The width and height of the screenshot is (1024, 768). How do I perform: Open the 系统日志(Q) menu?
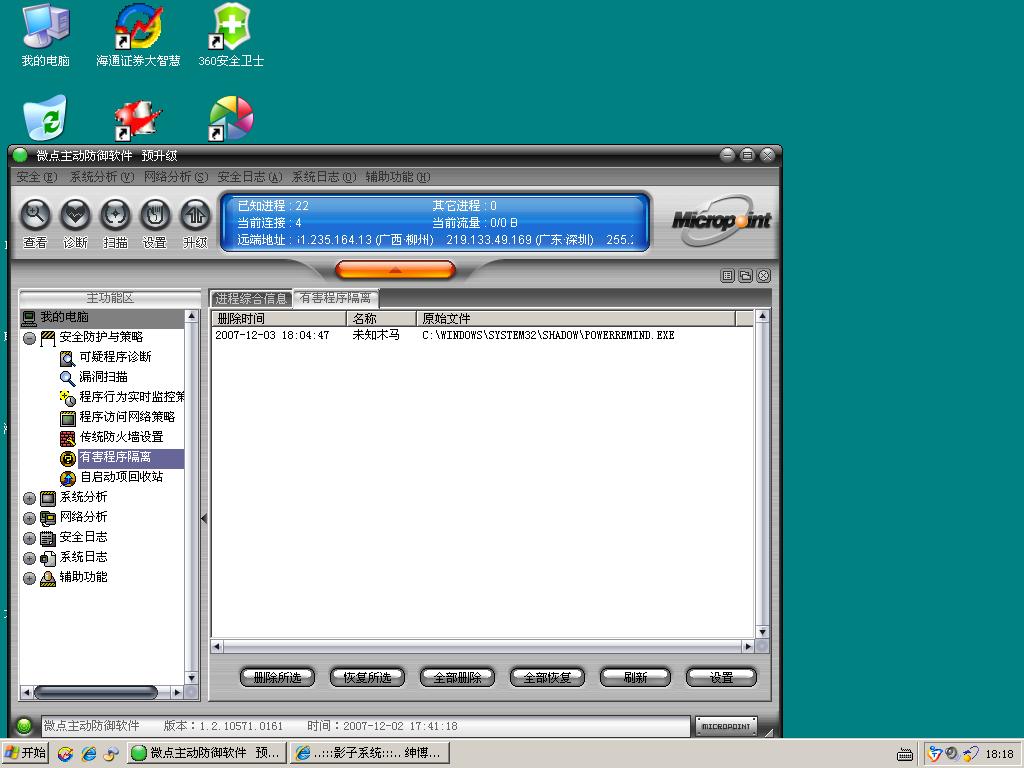click(324, 177)
